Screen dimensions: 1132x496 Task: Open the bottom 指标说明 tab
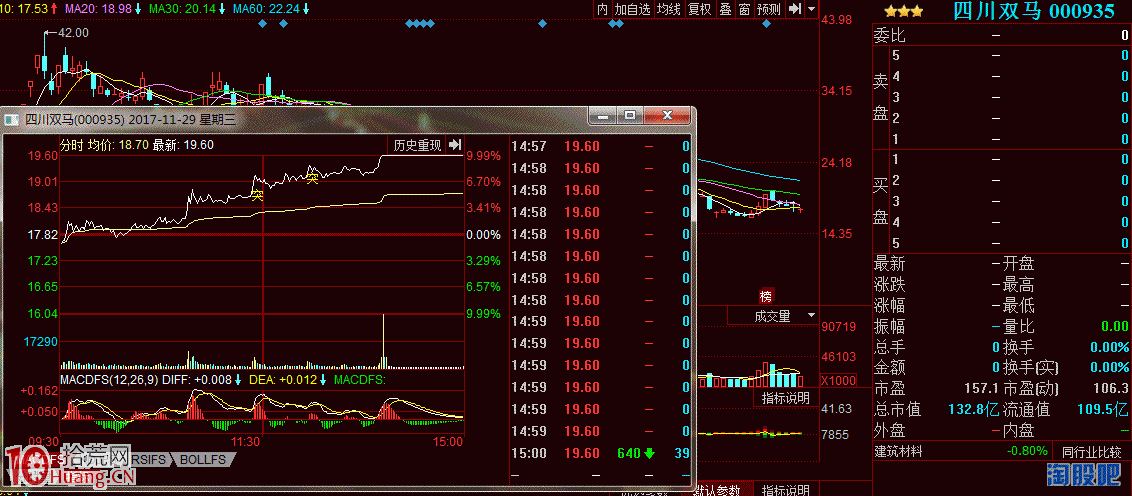786,490
